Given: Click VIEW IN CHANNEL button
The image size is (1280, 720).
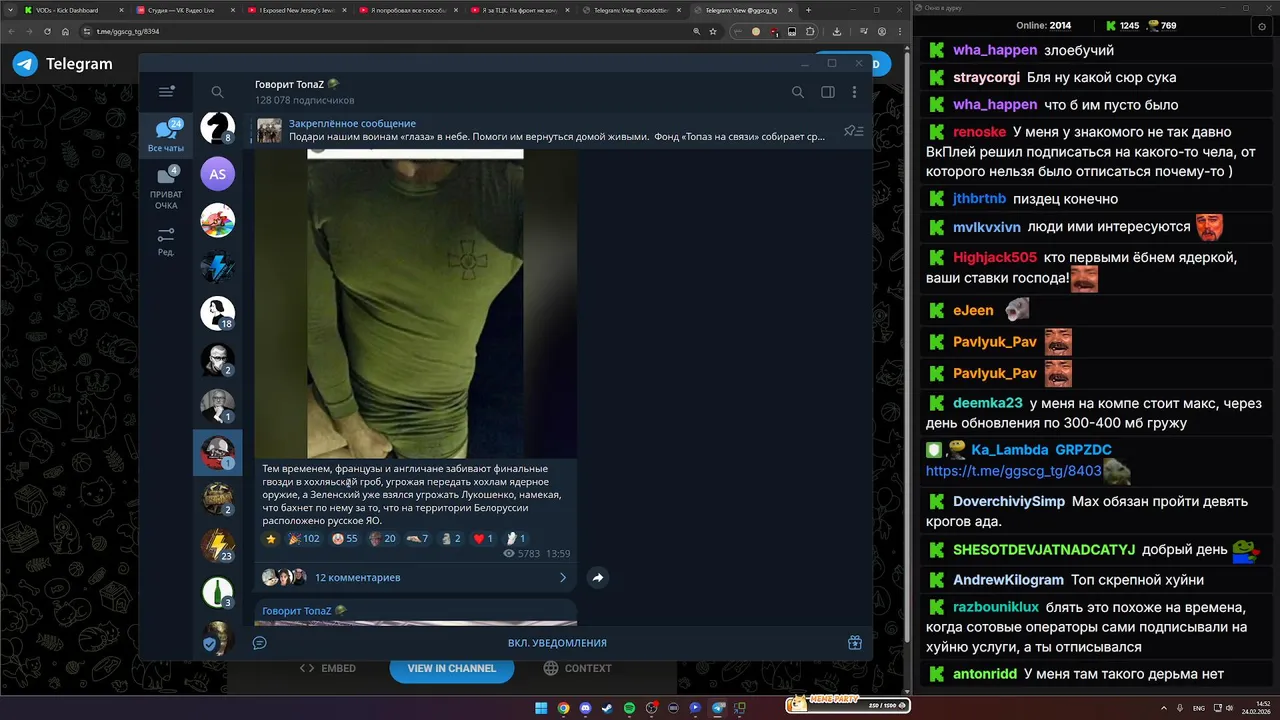Looking at the screenshot, I should click(451, 668).
